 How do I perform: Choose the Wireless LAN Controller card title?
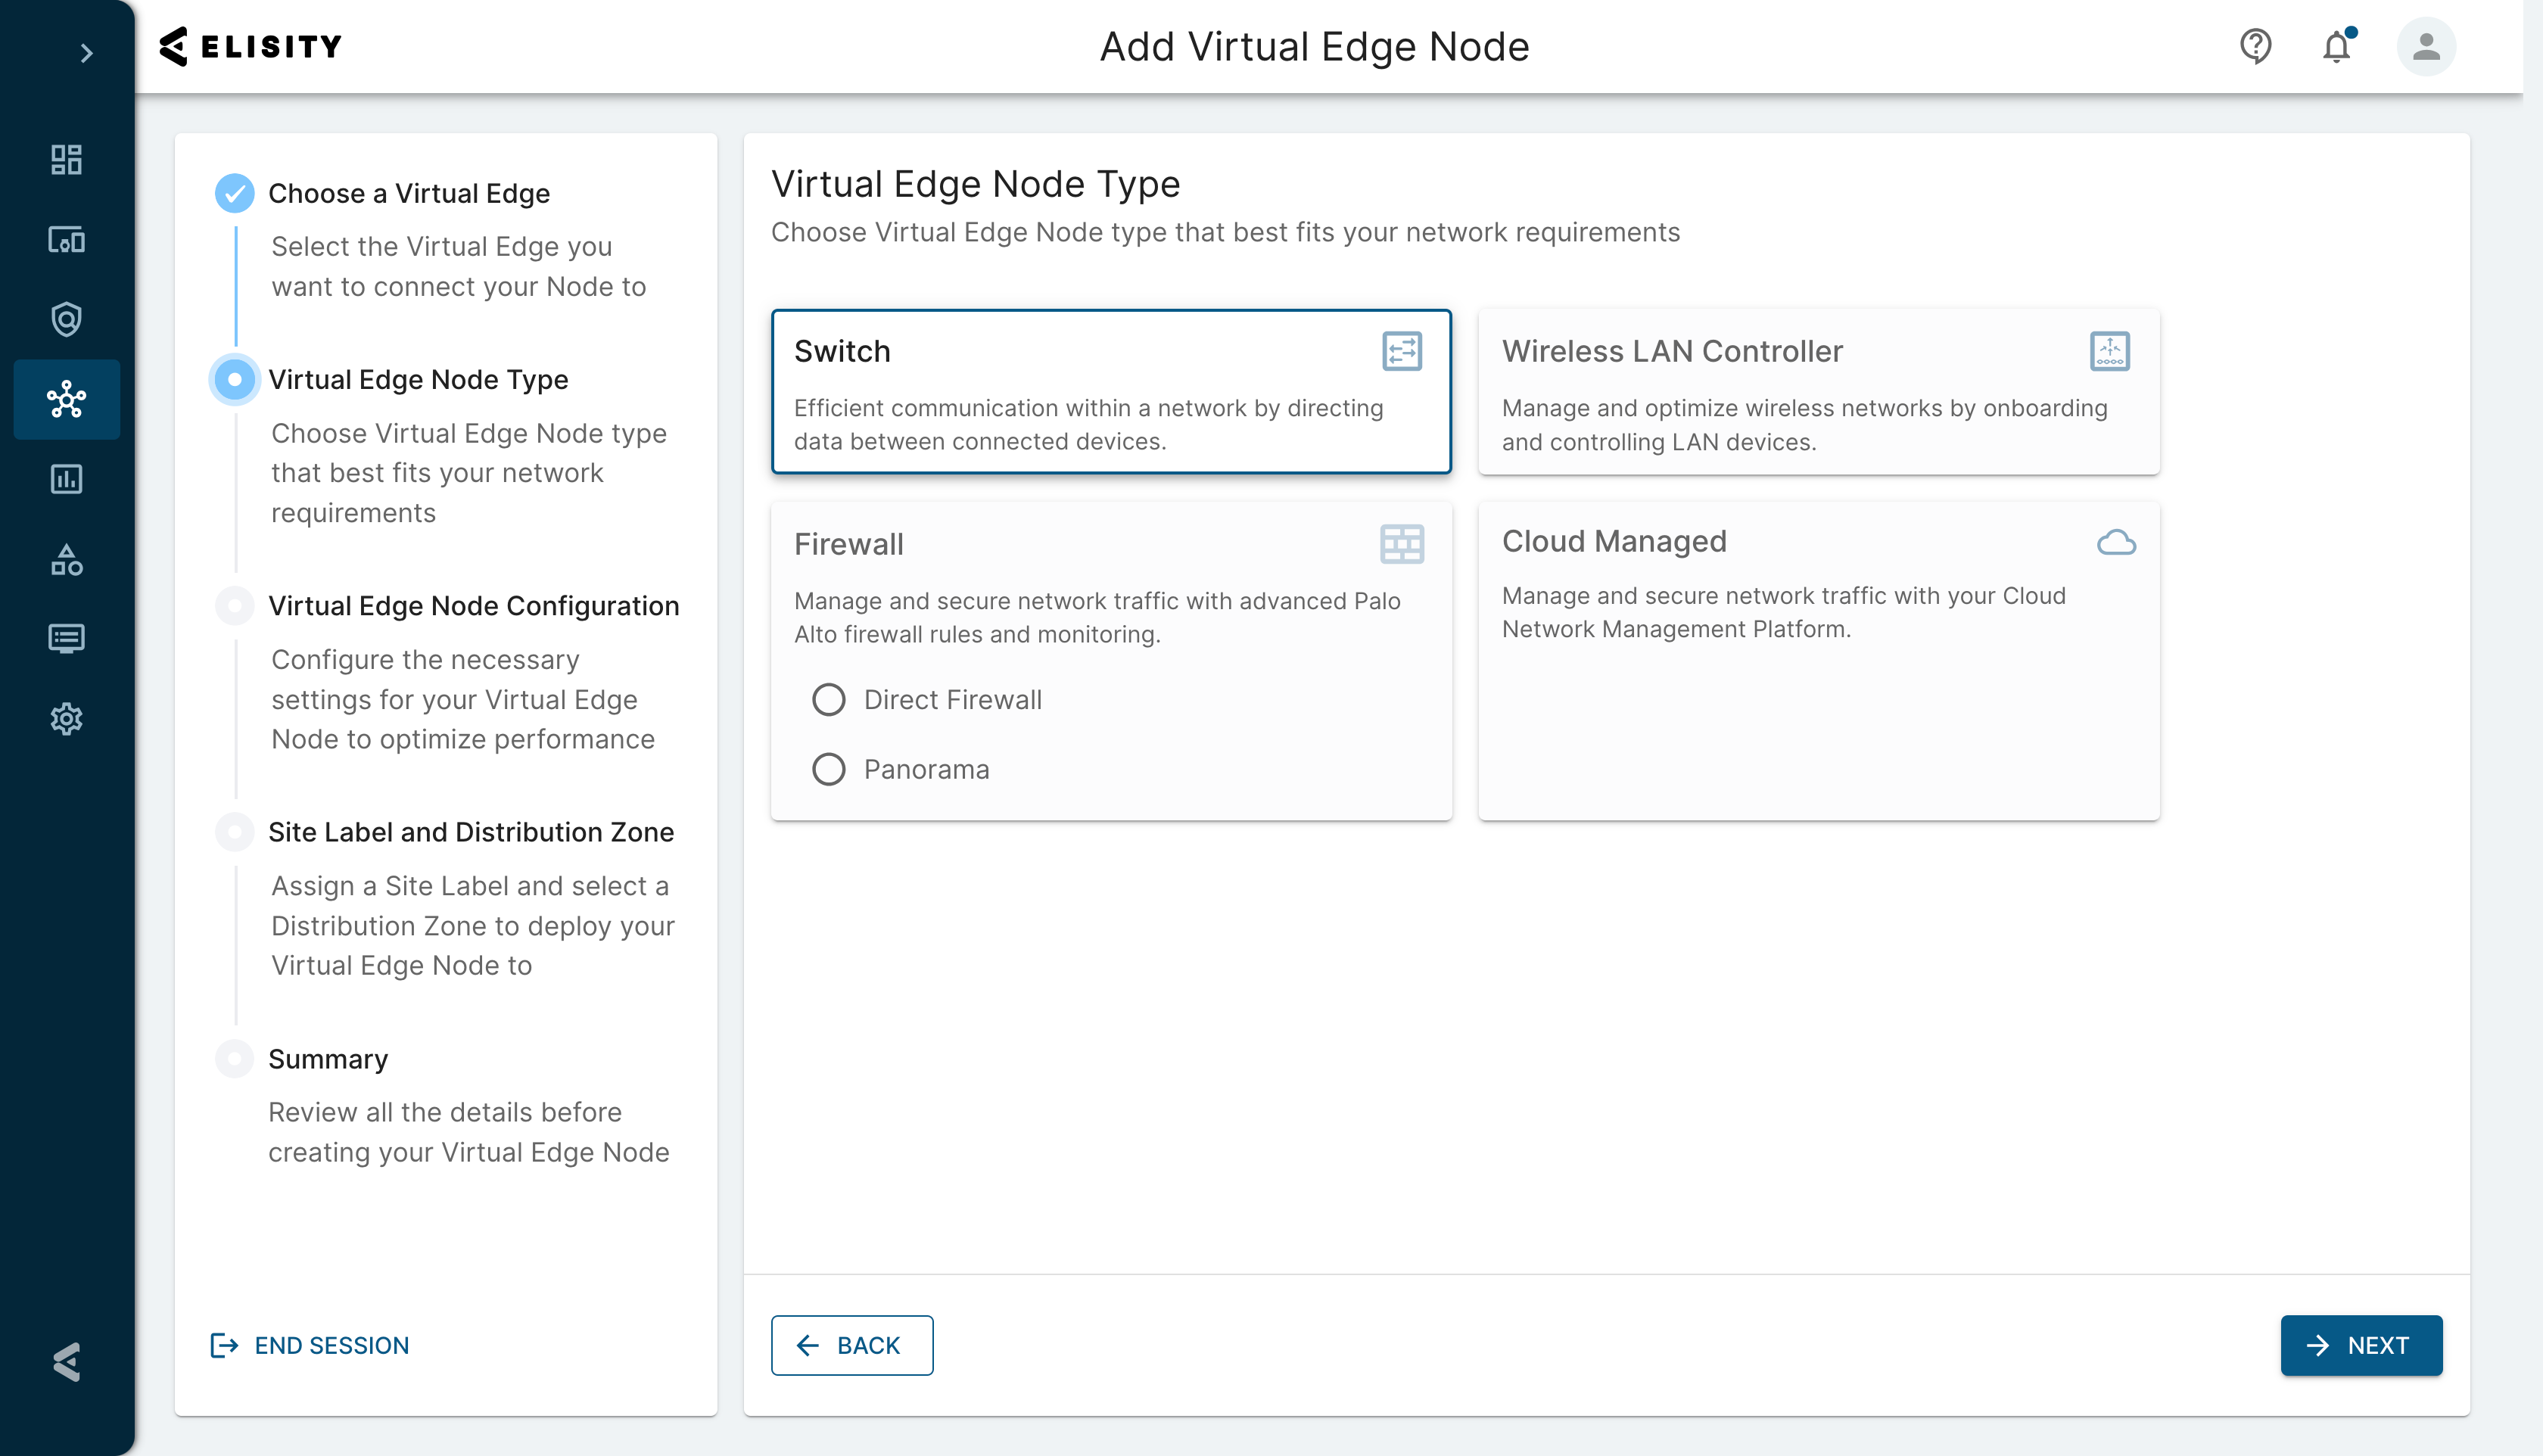(x=1672, y=351)
